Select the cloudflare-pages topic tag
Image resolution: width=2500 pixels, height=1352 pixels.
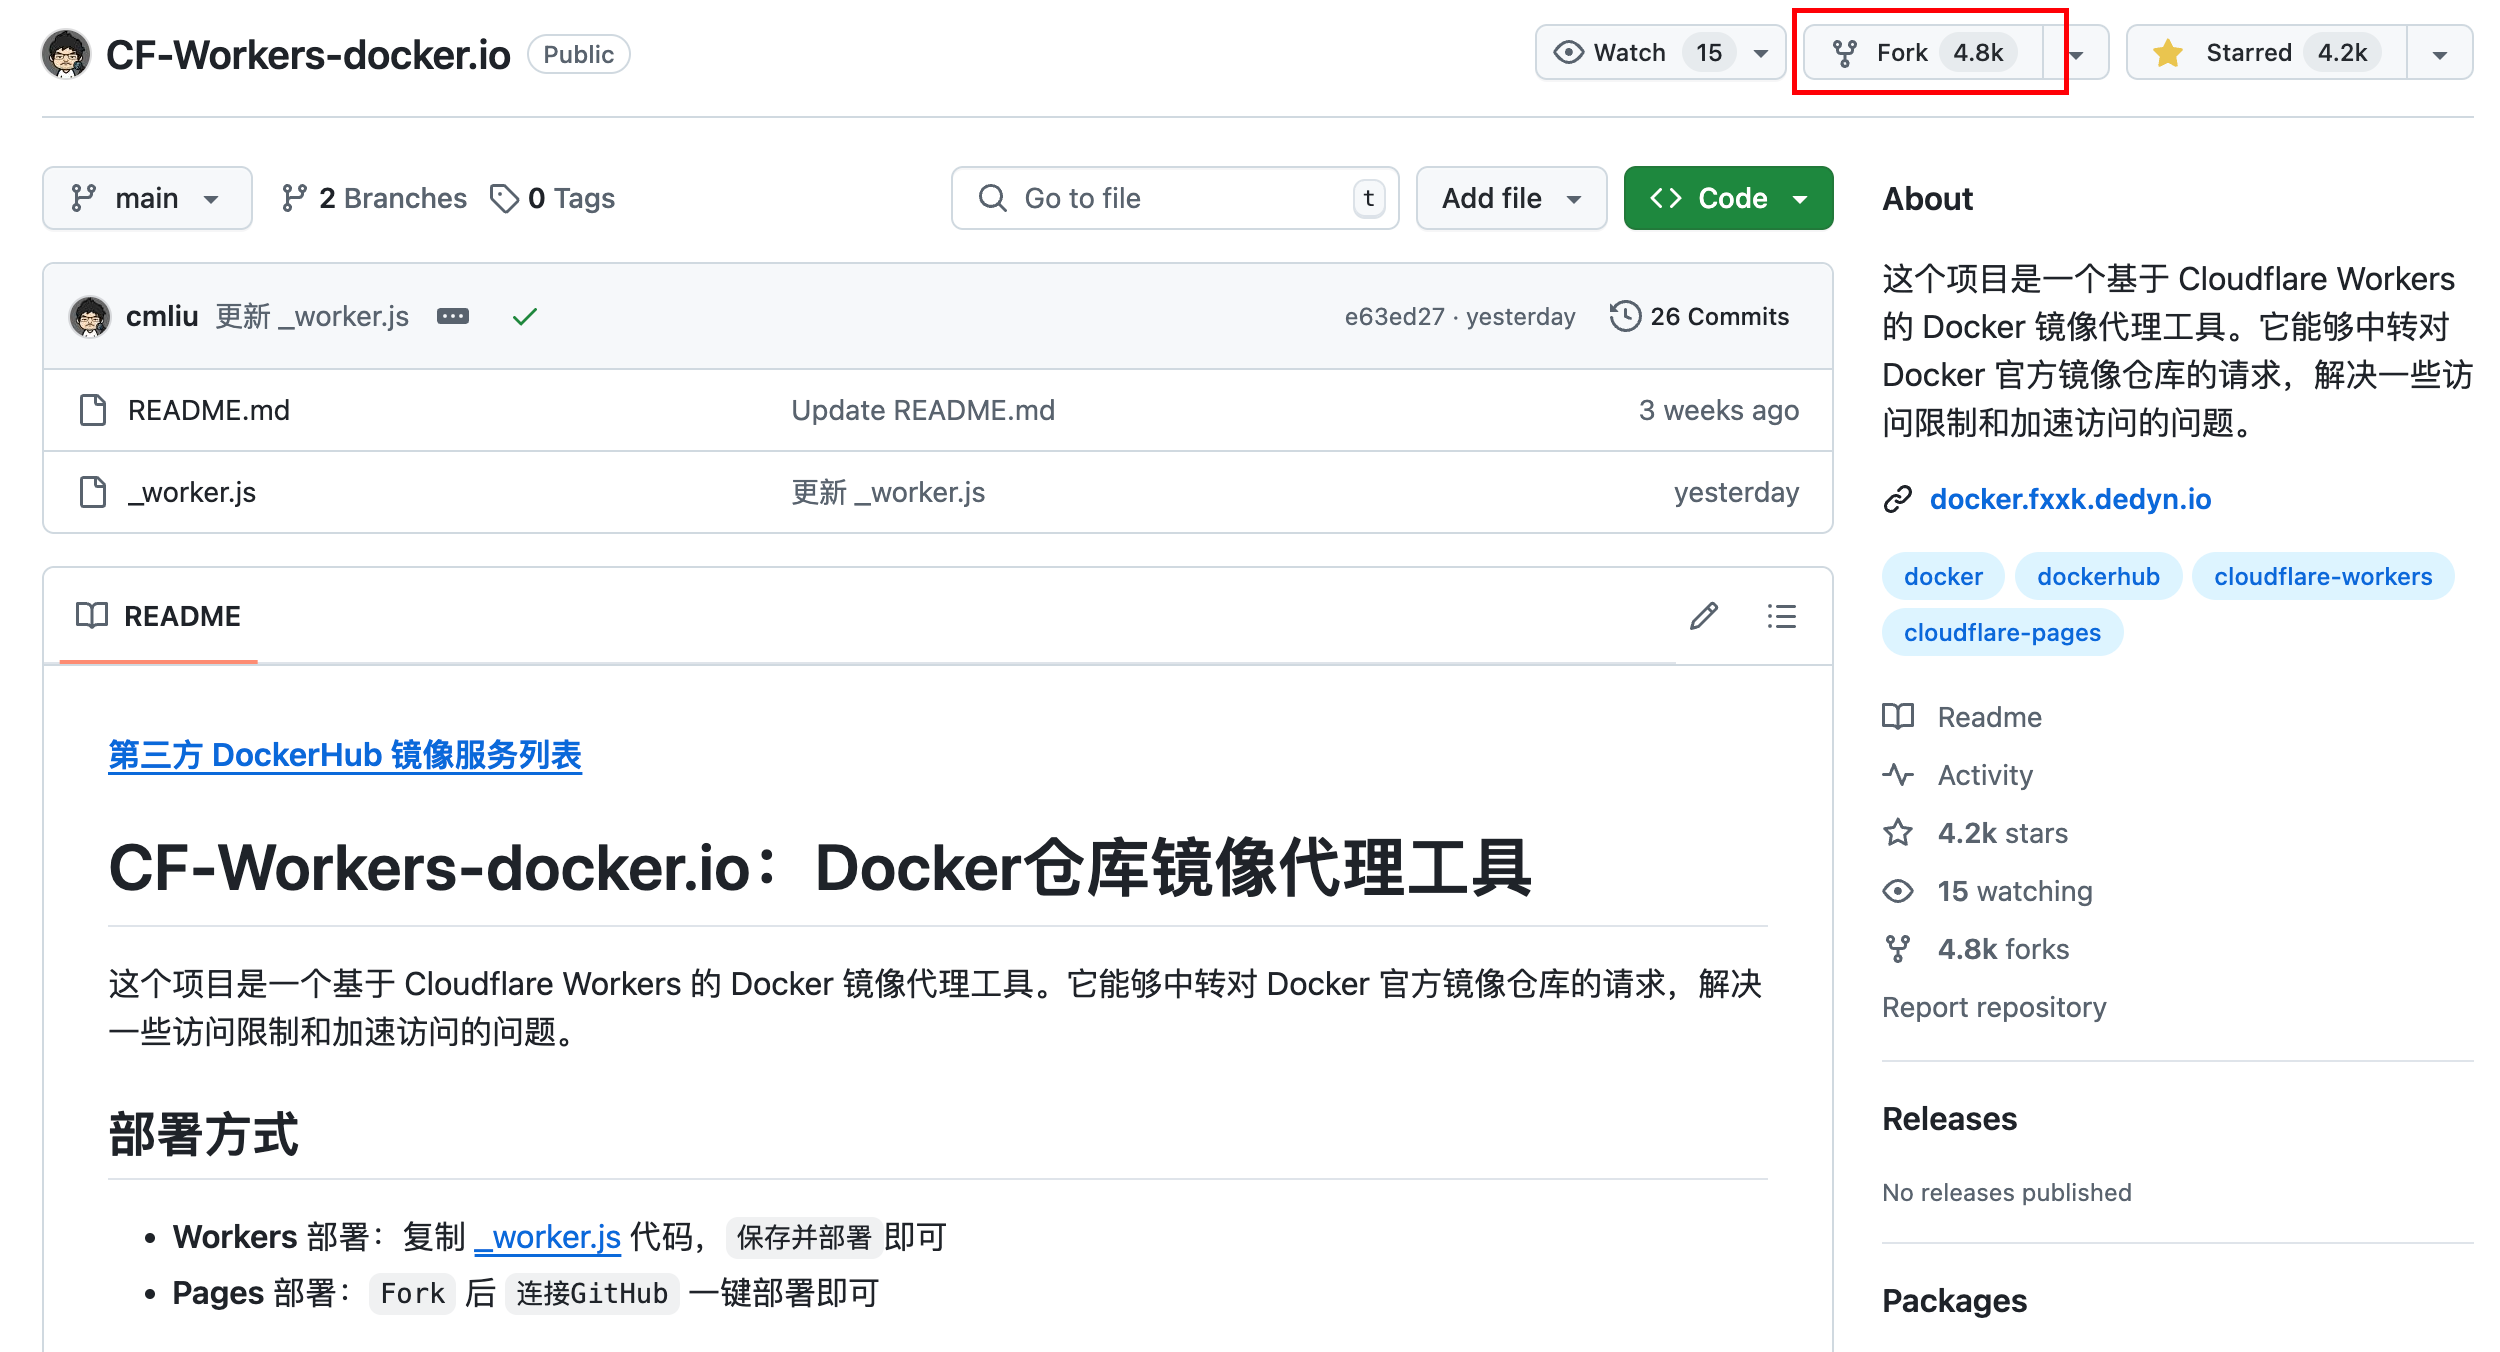click(2002, 633)
